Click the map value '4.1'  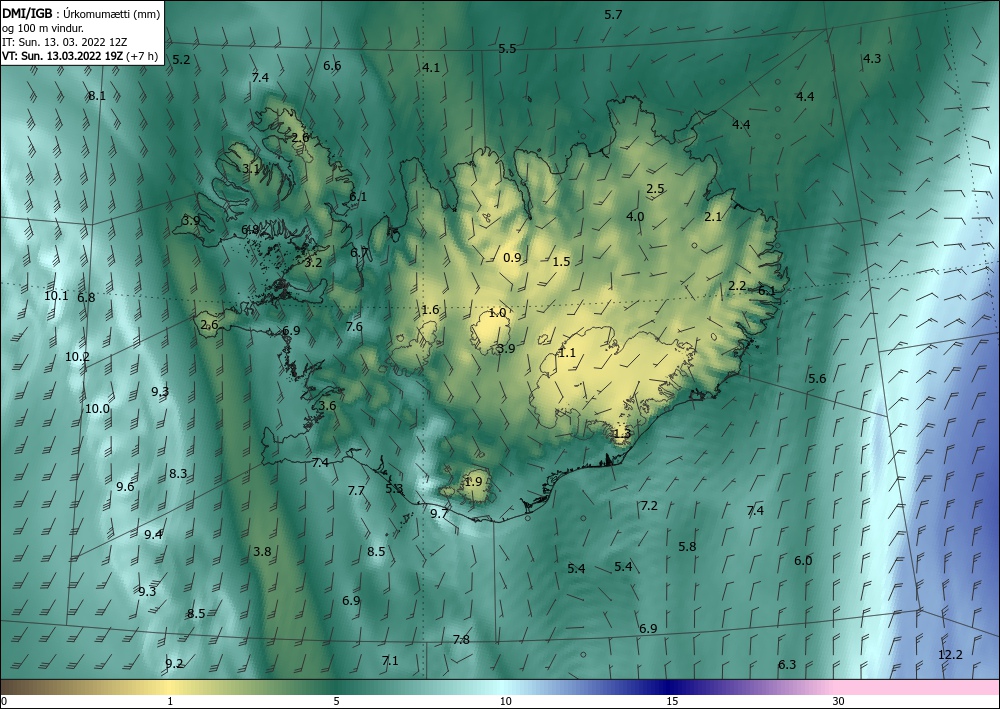(431, 68)
